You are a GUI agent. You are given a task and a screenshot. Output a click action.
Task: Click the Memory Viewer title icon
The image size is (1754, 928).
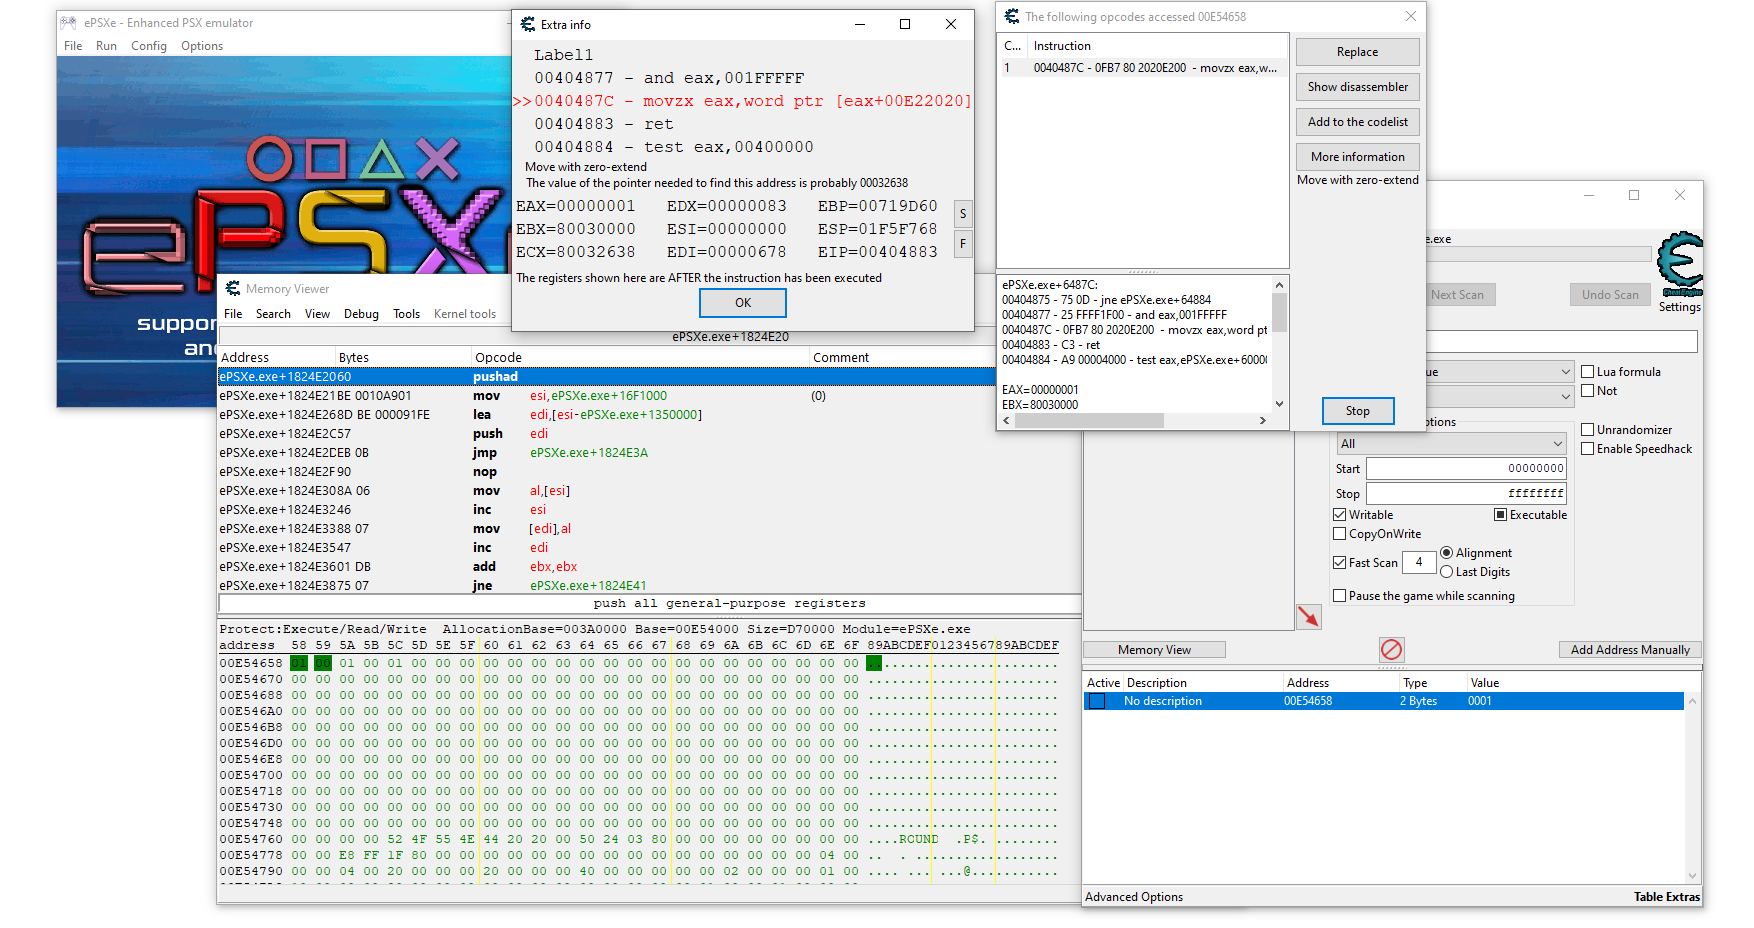point(233,288)
